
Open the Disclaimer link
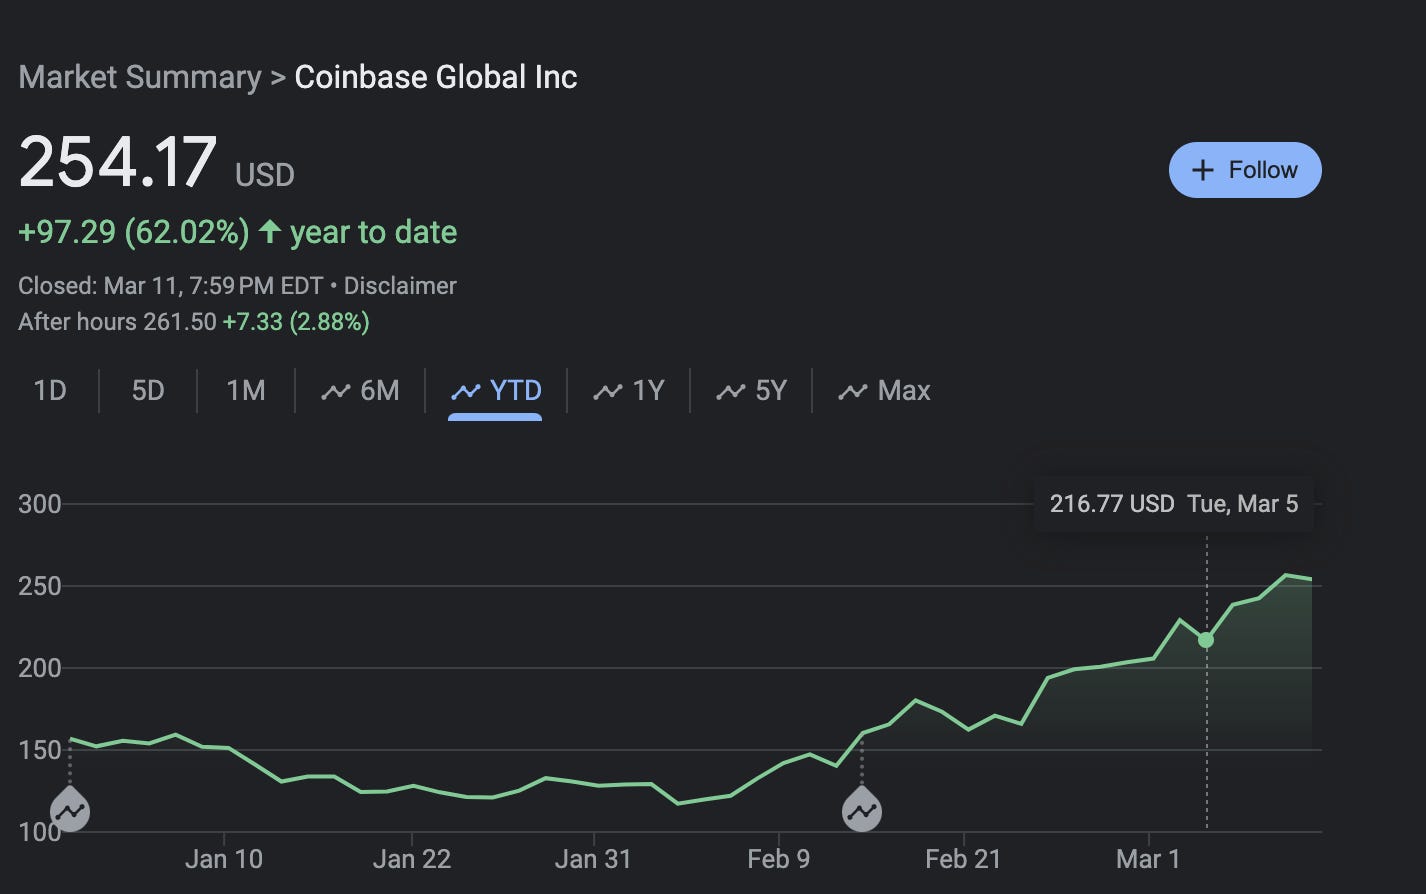399,285
